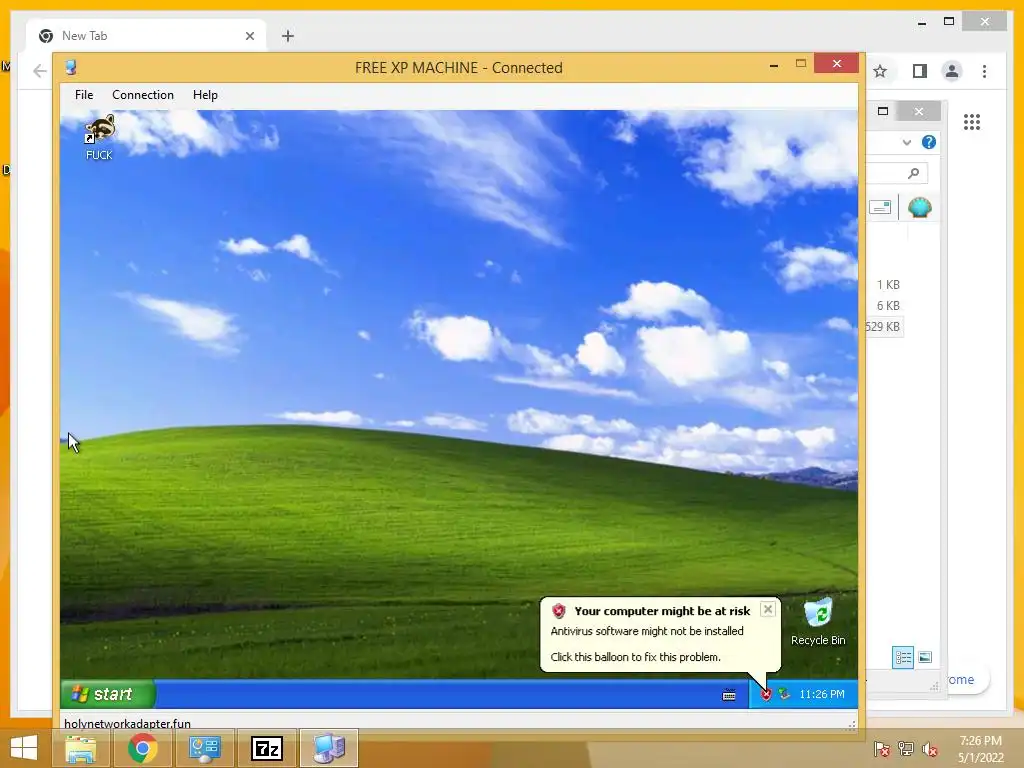This screenshot has height=768, width=1024.
Task: Click the resize grip of the viewer window
Action: pos(852,724)
